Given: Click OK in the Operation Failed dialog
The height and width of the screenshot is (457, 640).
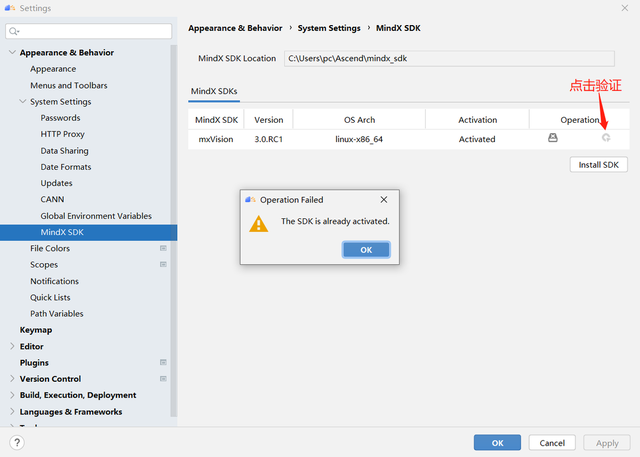Looking at the screenshot, I should click(366, 250).
